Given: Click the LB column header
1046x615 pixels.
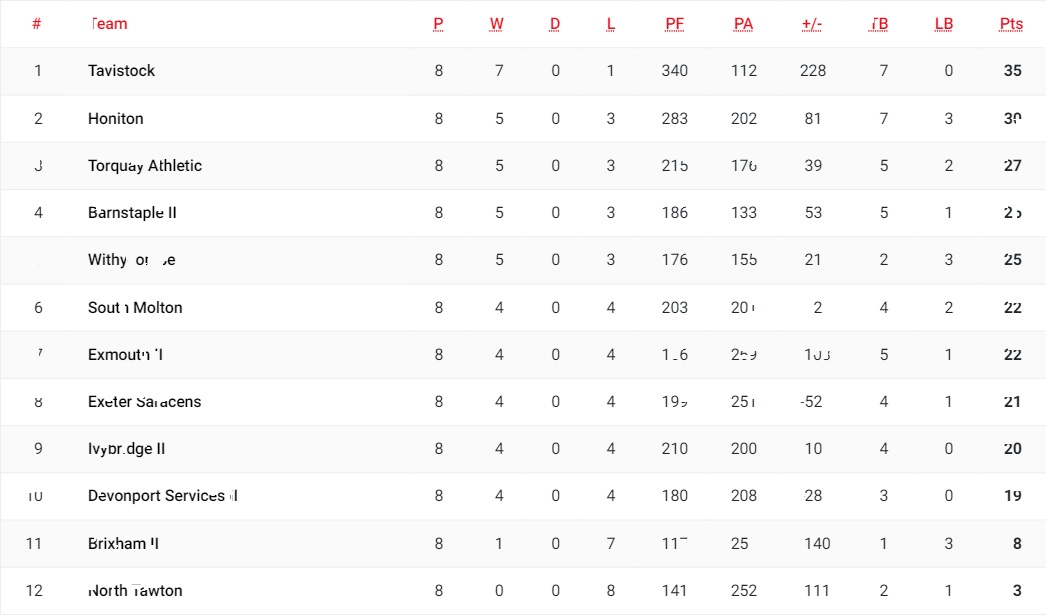Looking at the screenshot, I should (x=943, y=24).
